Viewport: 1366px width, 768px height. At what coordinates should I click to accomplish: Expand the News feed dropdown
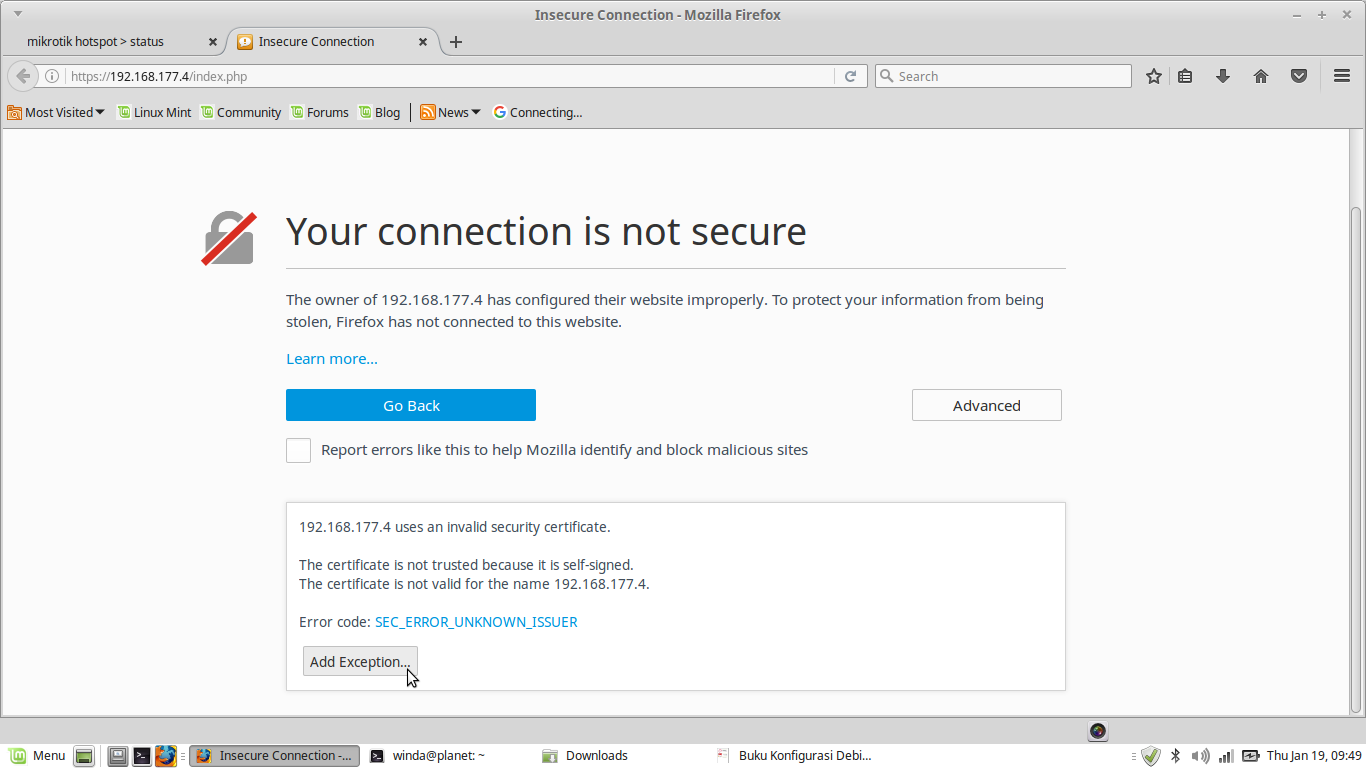click(451, 113)
